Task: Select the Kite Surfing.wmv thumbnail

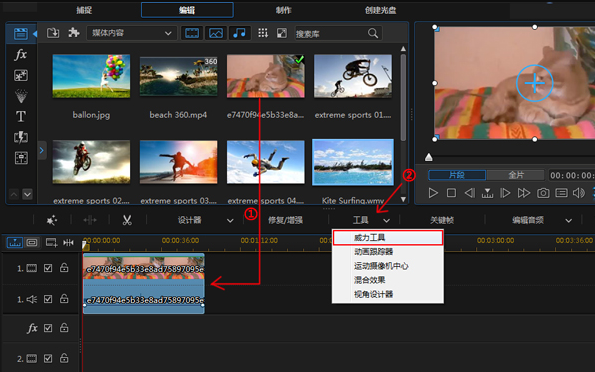Action: click(x=353, y=162)
